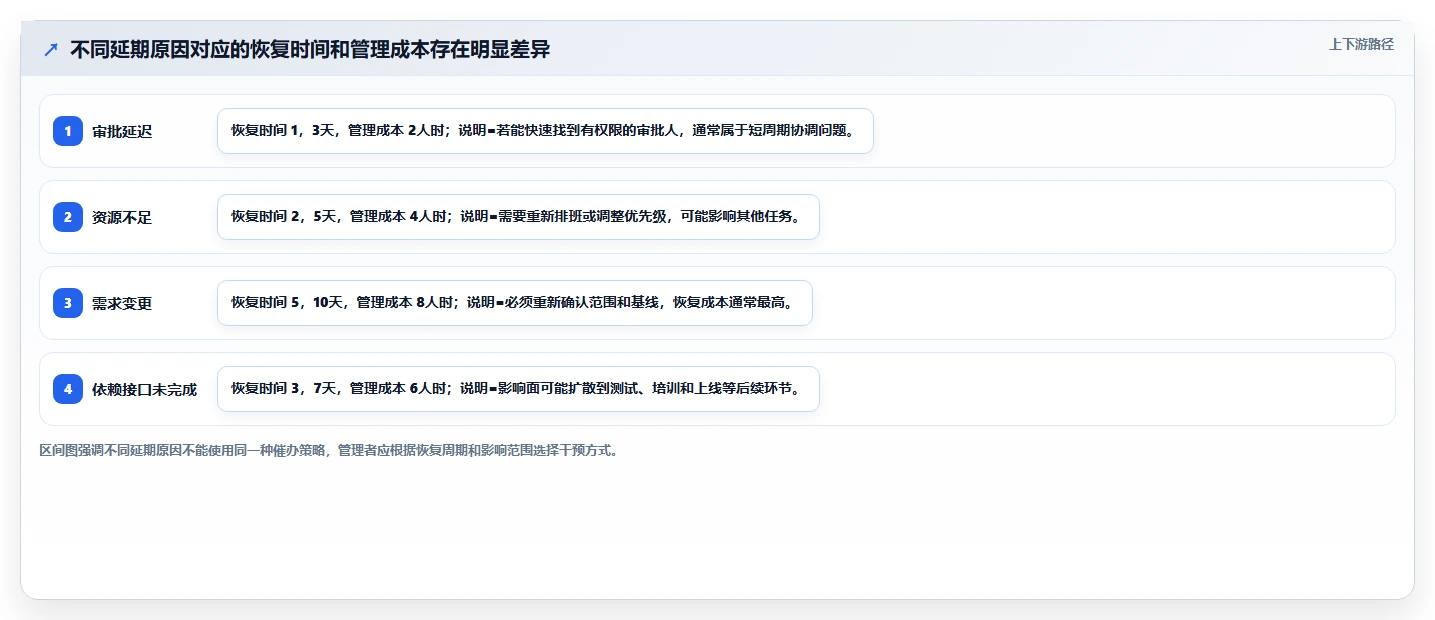Click the arrow icon beside the title
The width and height of the screenshot is (1435, 620).
pyautogui.click(x=51, y=49)
